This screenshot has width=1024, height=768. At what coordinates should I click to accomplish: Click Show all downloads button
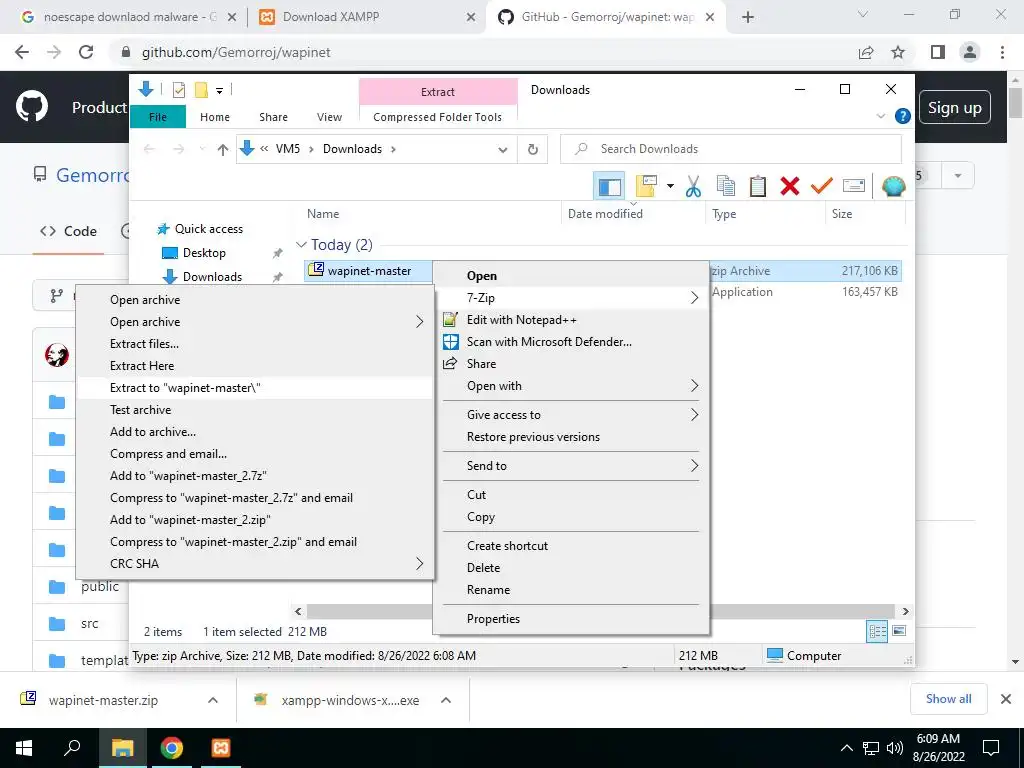pos(948,699)
